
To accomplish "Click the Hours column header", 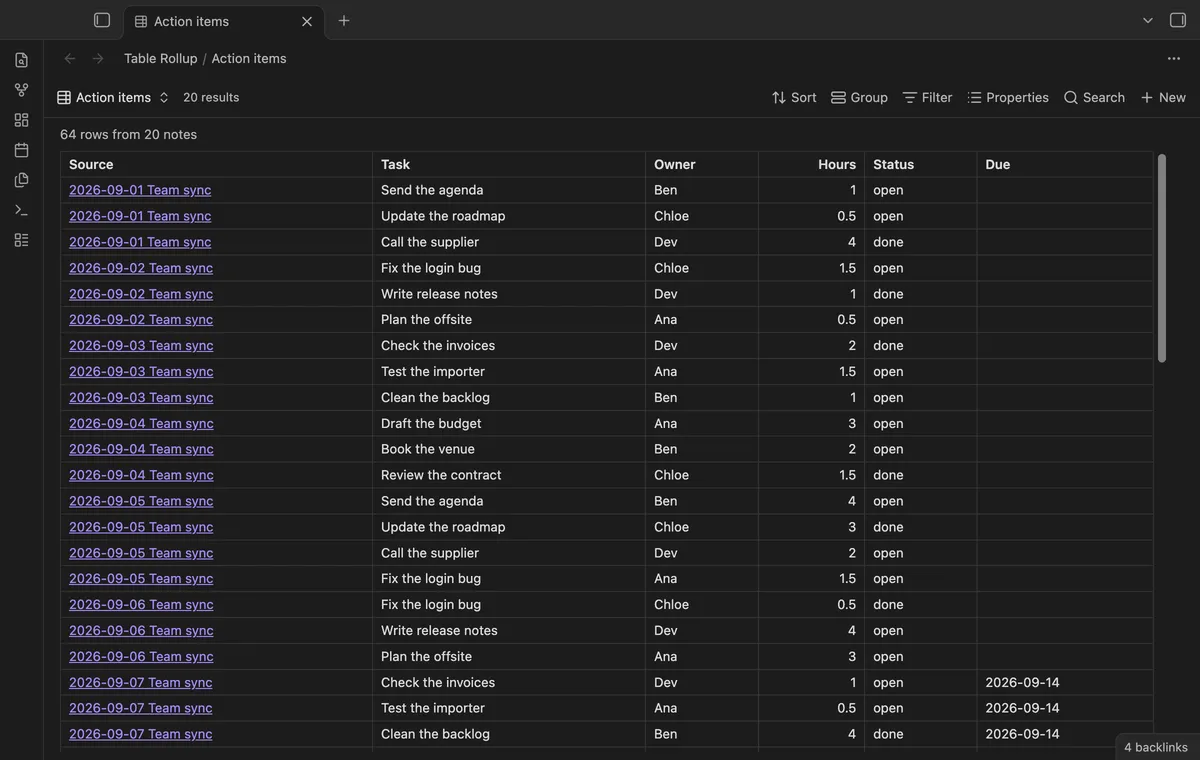I will [811, 164].
